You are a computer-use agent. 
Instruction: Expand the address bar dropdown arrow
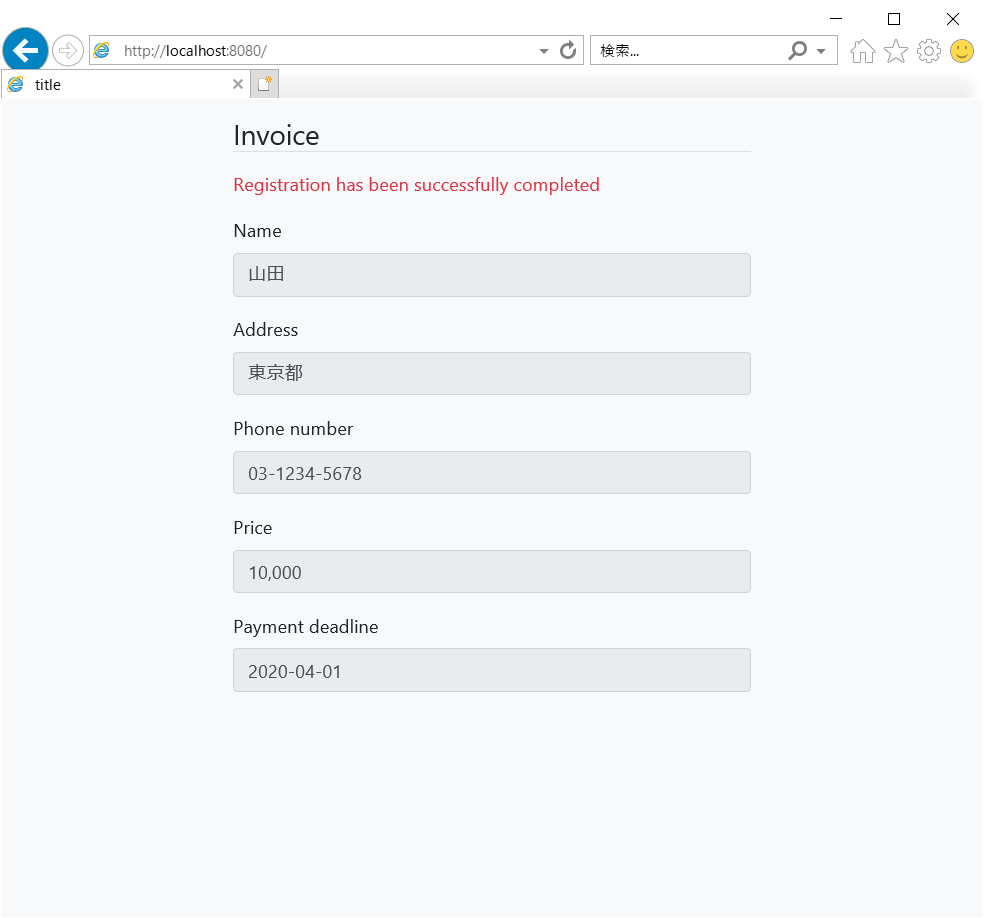[x=543, y=51]
